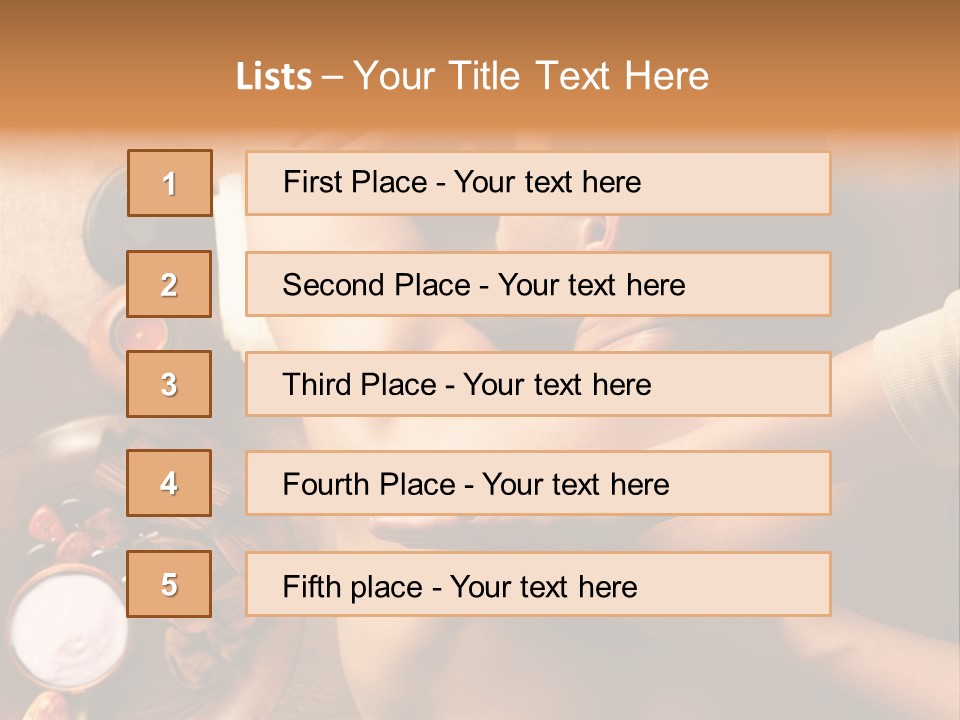Click the "First Place" text box

click(x=538, y=183)
